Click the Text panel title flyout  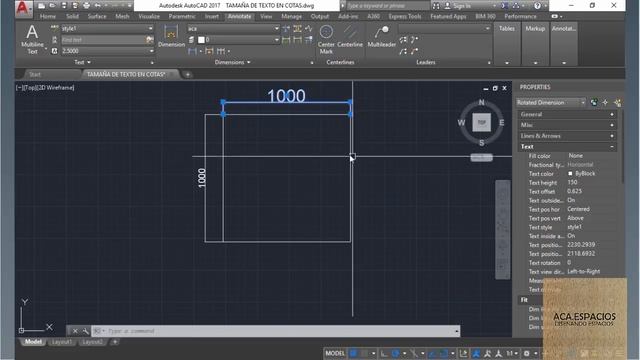(82, 62)
